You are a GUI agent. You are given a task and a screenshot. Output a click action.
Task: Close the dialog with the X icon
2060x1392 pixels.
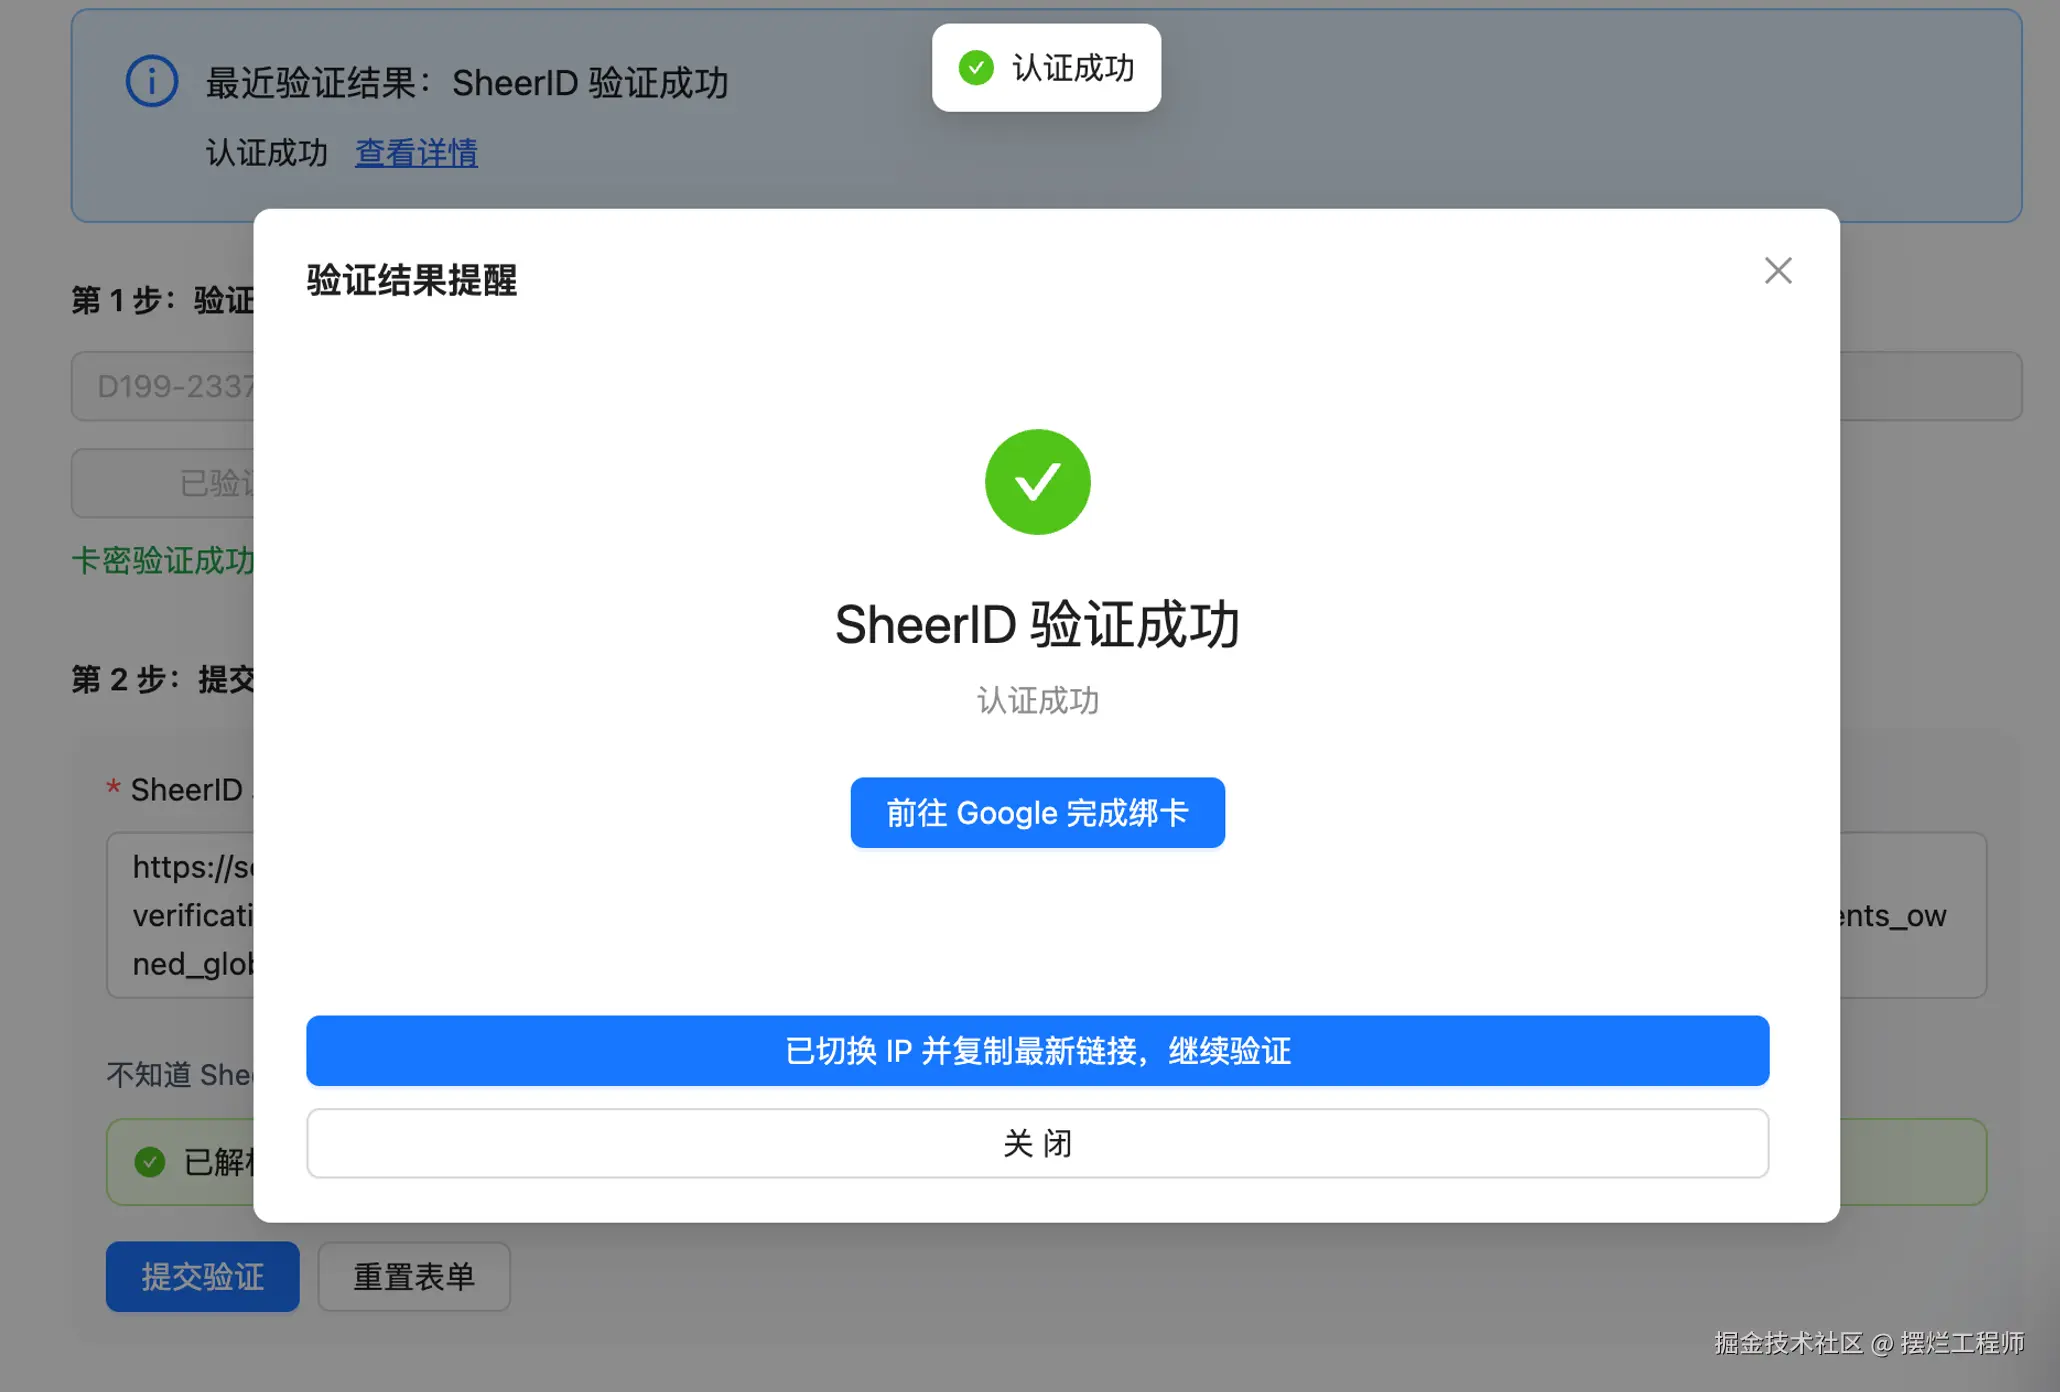tap(1777, 271)
